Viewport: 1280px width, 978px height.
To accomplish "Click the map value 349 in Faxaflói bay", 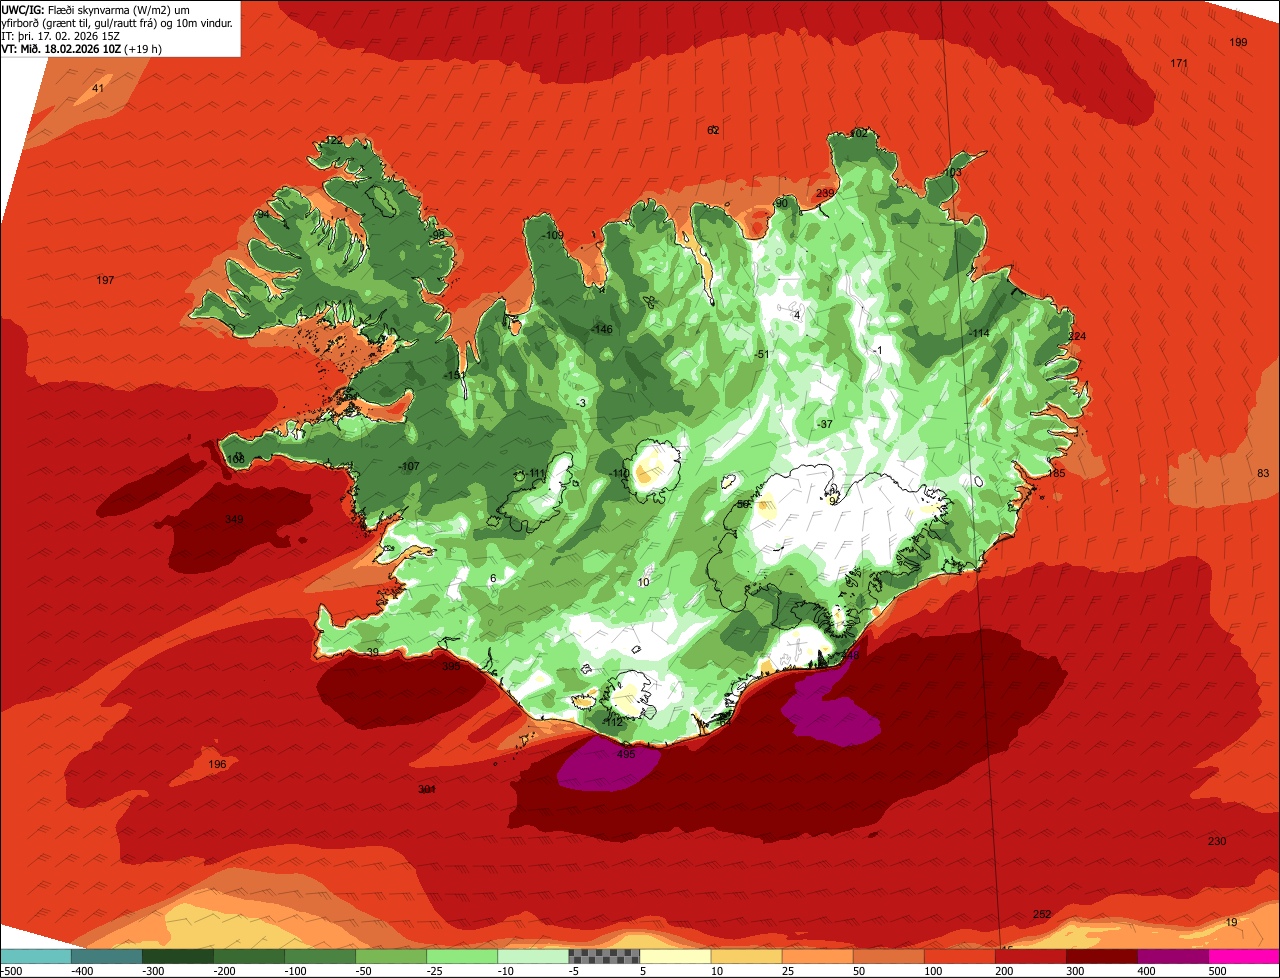I will (x=234, y=519).
